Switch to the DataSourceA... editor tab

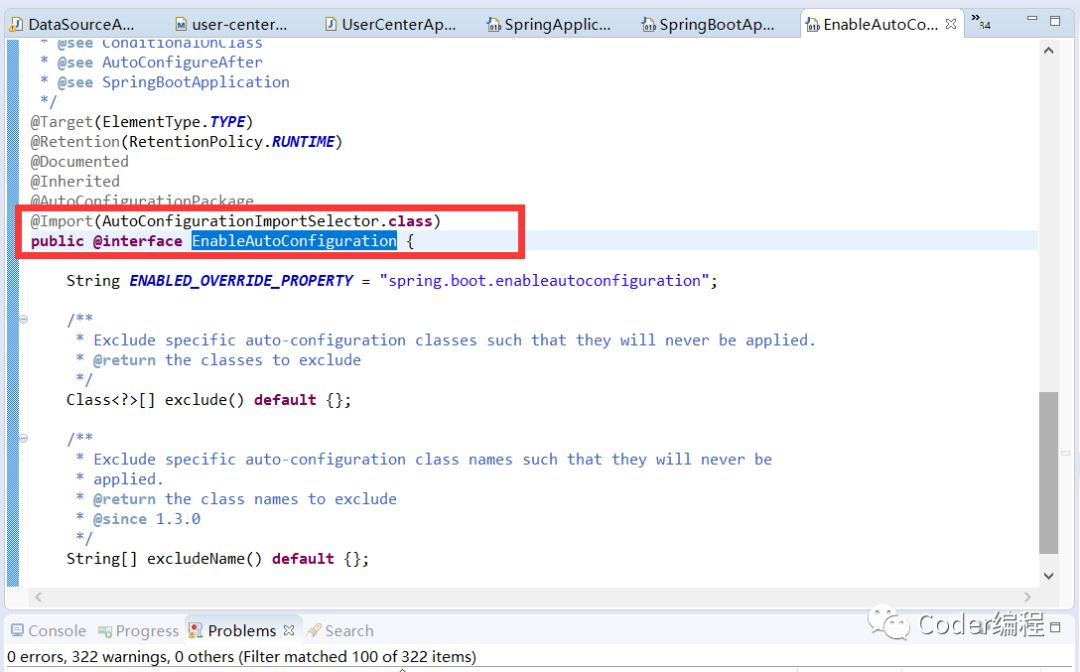click(74, 25)
